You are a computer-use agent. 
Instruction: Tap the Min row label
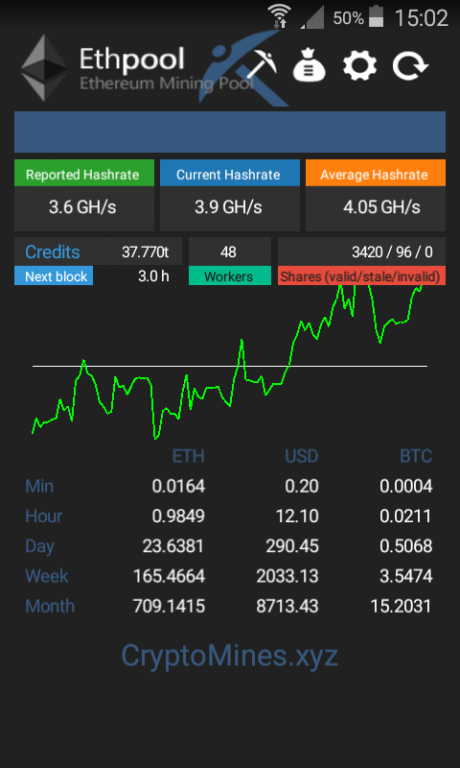tap(39, 486)
